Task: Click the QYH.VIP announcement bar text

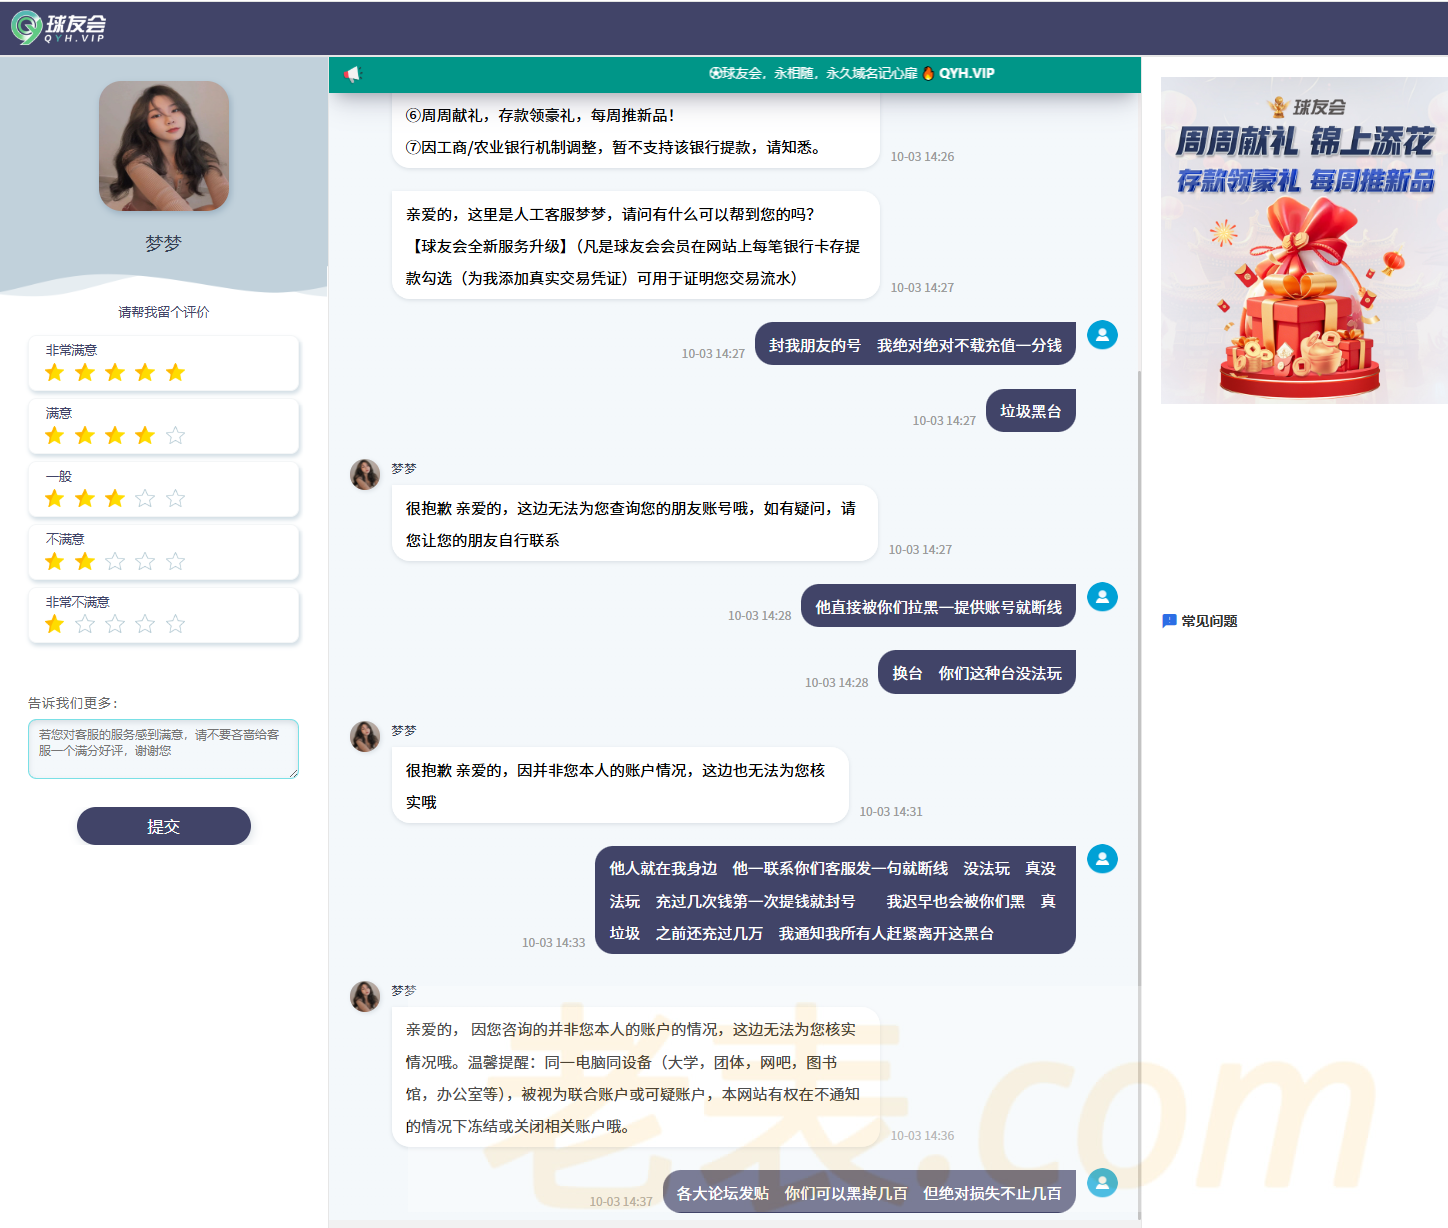Action: (852, 74)
